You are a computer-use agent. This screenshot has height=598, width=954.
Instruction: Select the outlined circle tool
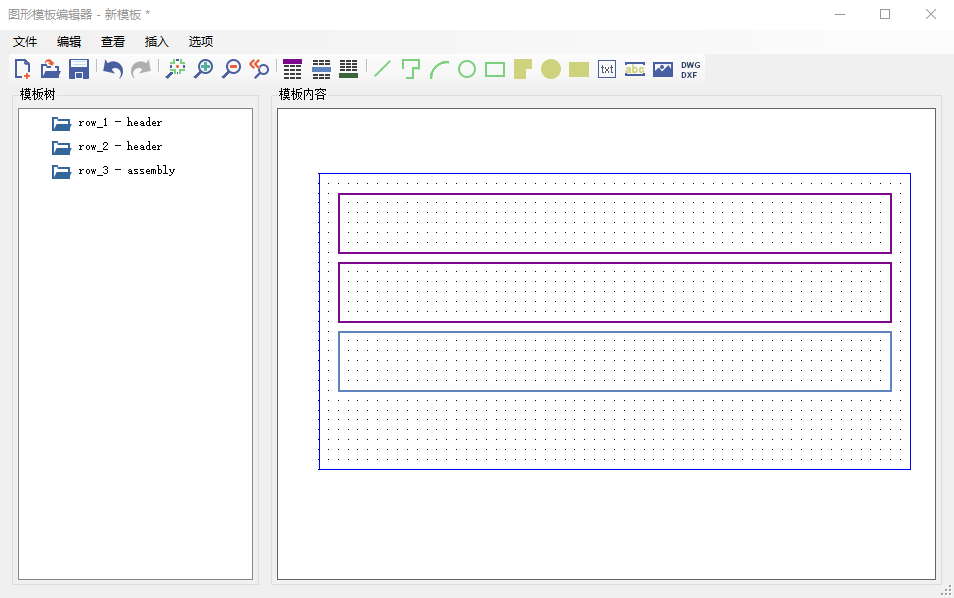pos(467,69)
